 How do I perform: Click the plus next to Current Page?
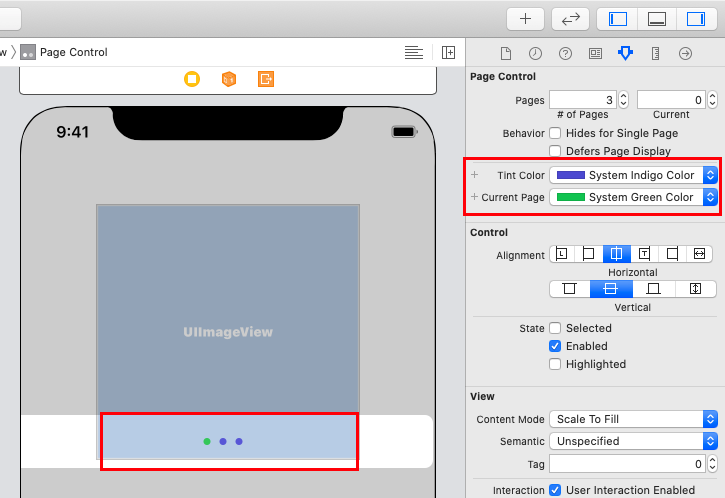click(x=474, y=197)
